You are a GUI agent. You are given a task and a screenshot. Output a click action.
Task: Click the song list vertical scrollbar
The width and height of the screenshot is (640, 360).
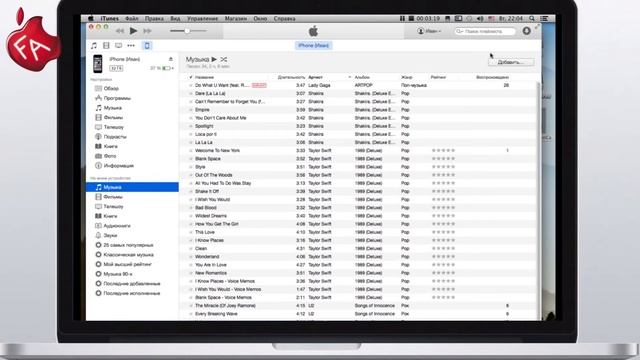coord(538,200)
